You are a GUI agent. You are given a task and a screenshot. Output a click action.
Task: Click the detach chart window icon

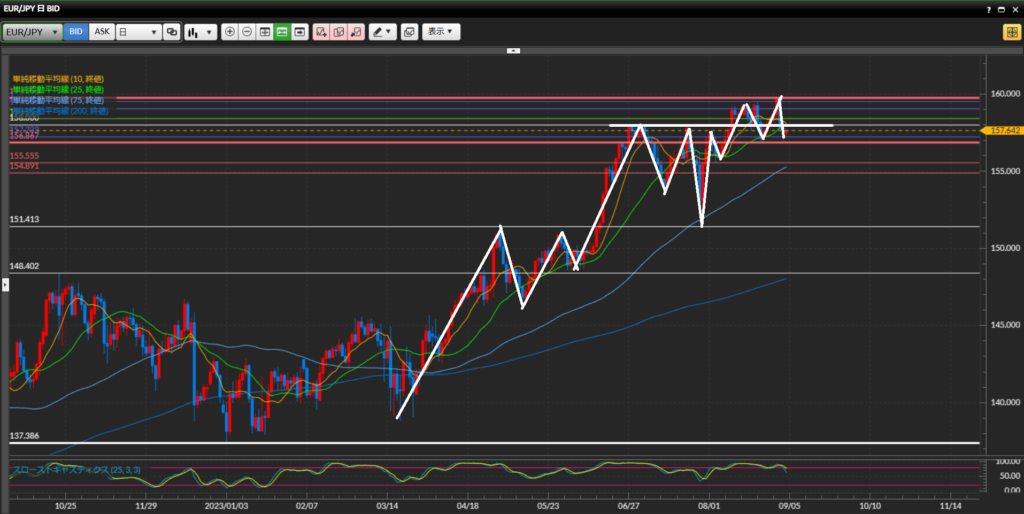409,32
